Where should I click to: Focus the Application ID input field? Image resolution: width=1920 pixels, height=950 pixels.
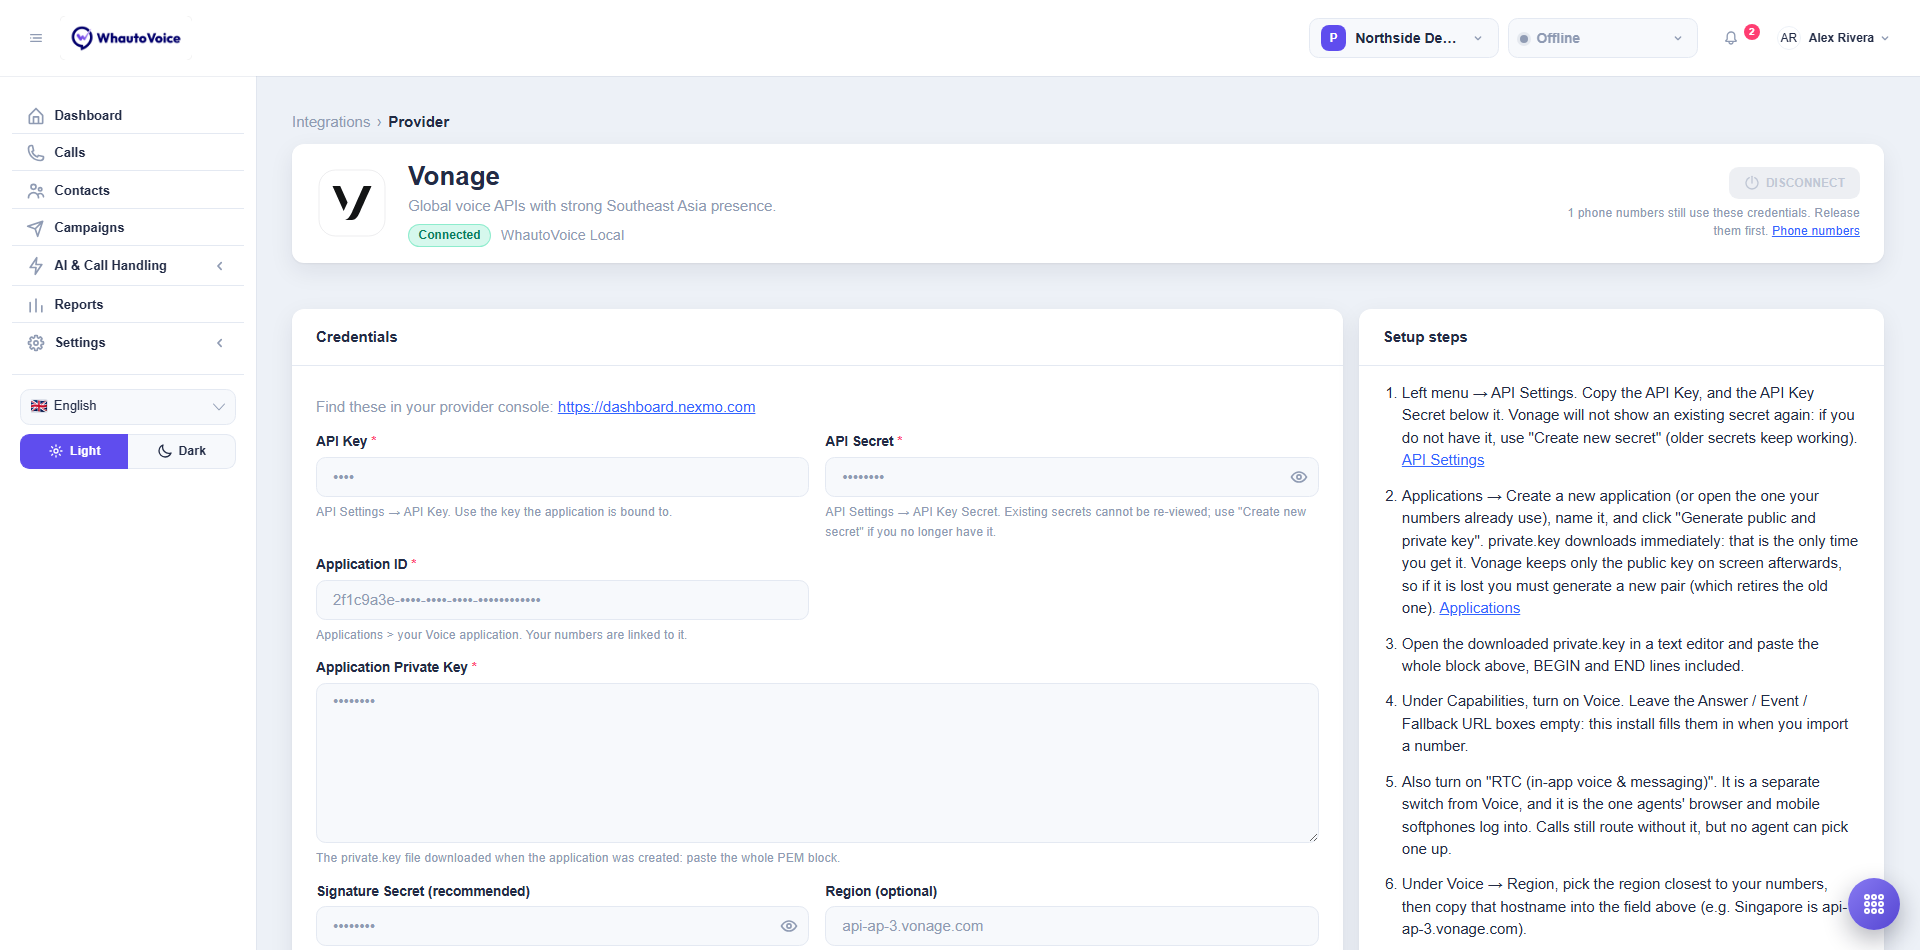pyautogui.click(x=562, y=600)
